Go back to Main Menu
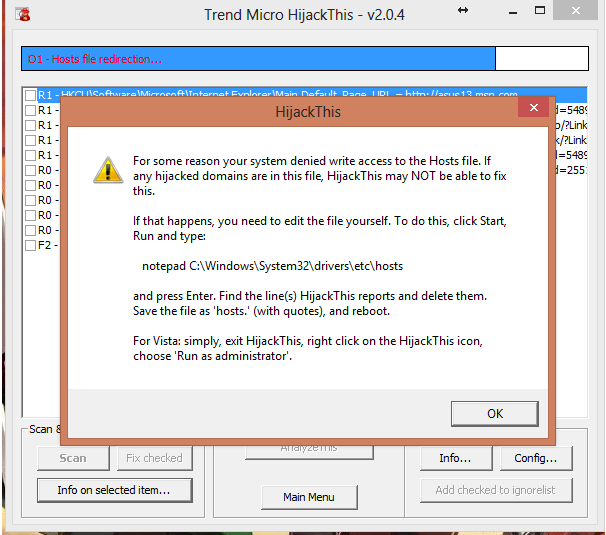The image size is (606, 535). click(309, 497)
